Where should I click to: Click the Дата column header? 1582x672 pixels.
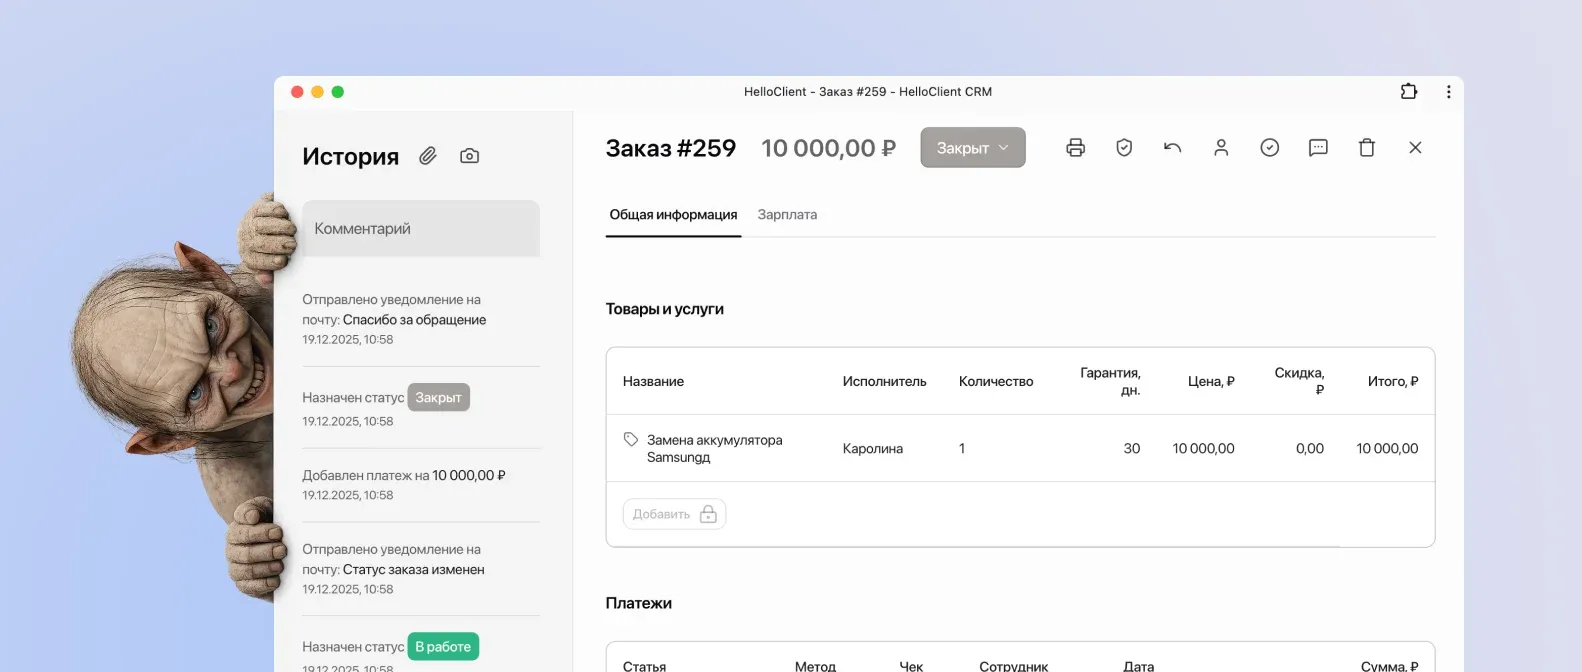point(1139,666)
